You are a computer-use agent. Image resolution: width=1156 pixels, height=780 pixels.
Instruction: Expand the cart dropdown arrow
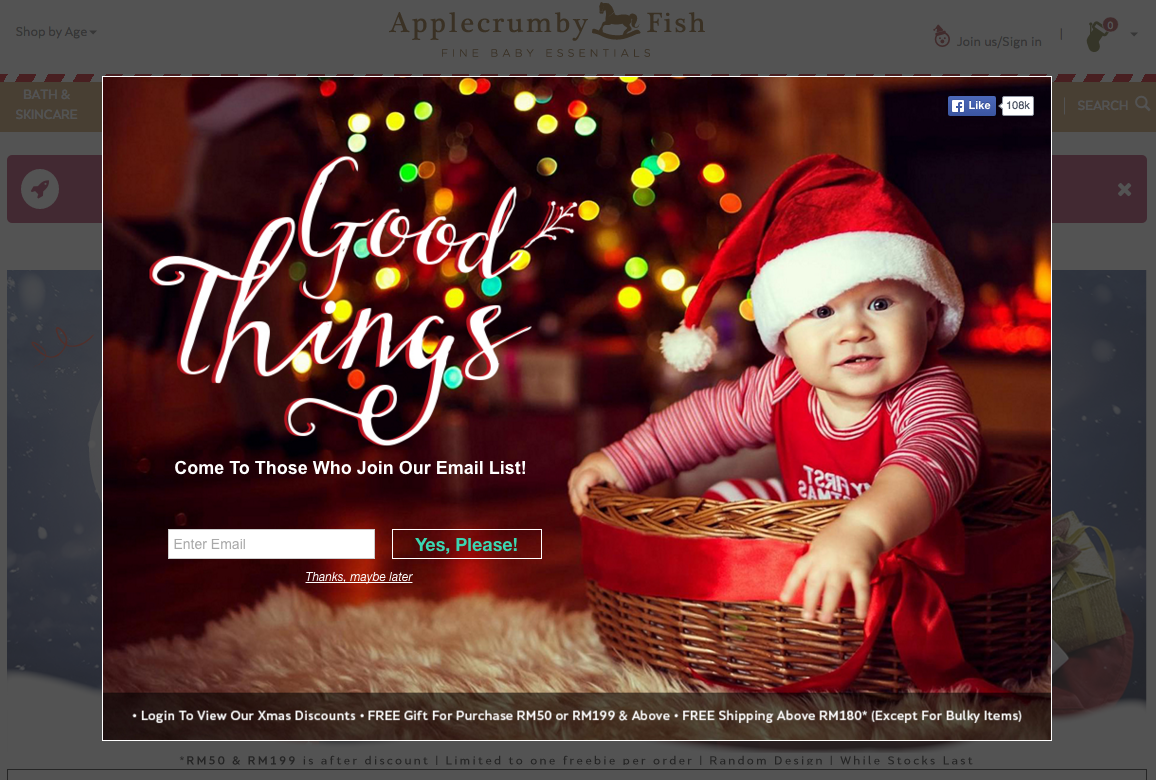pyautogui.click(x=1134, y=34)
